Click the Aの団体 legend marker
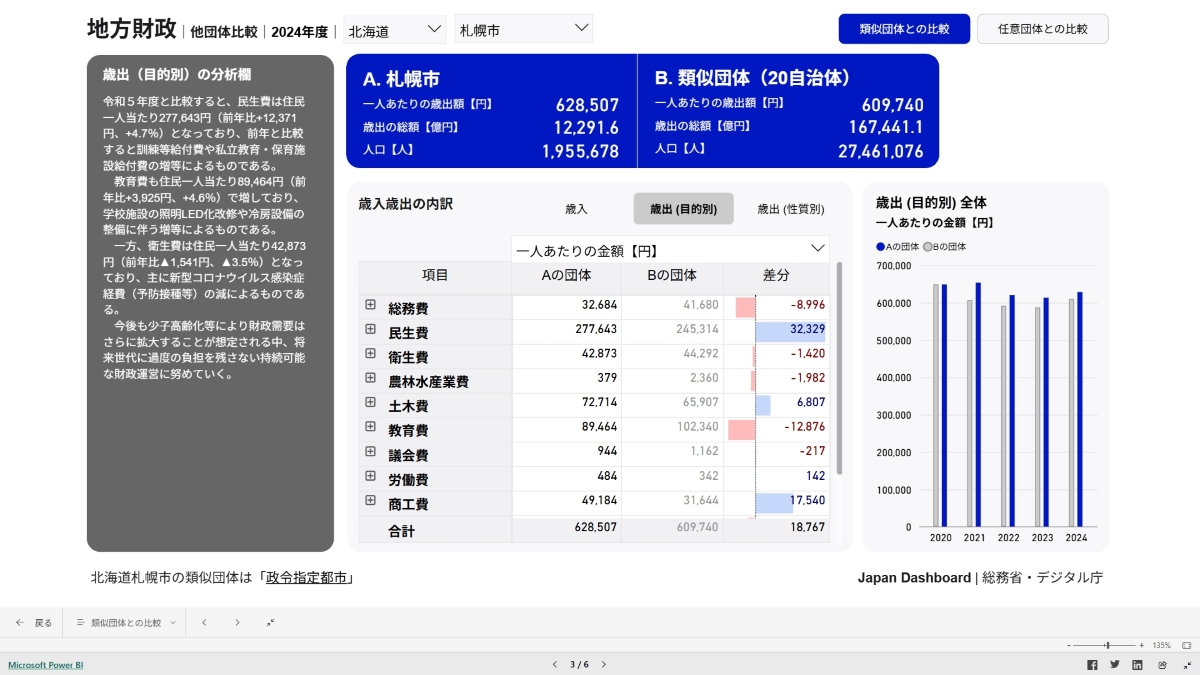 tap(880, 246)
